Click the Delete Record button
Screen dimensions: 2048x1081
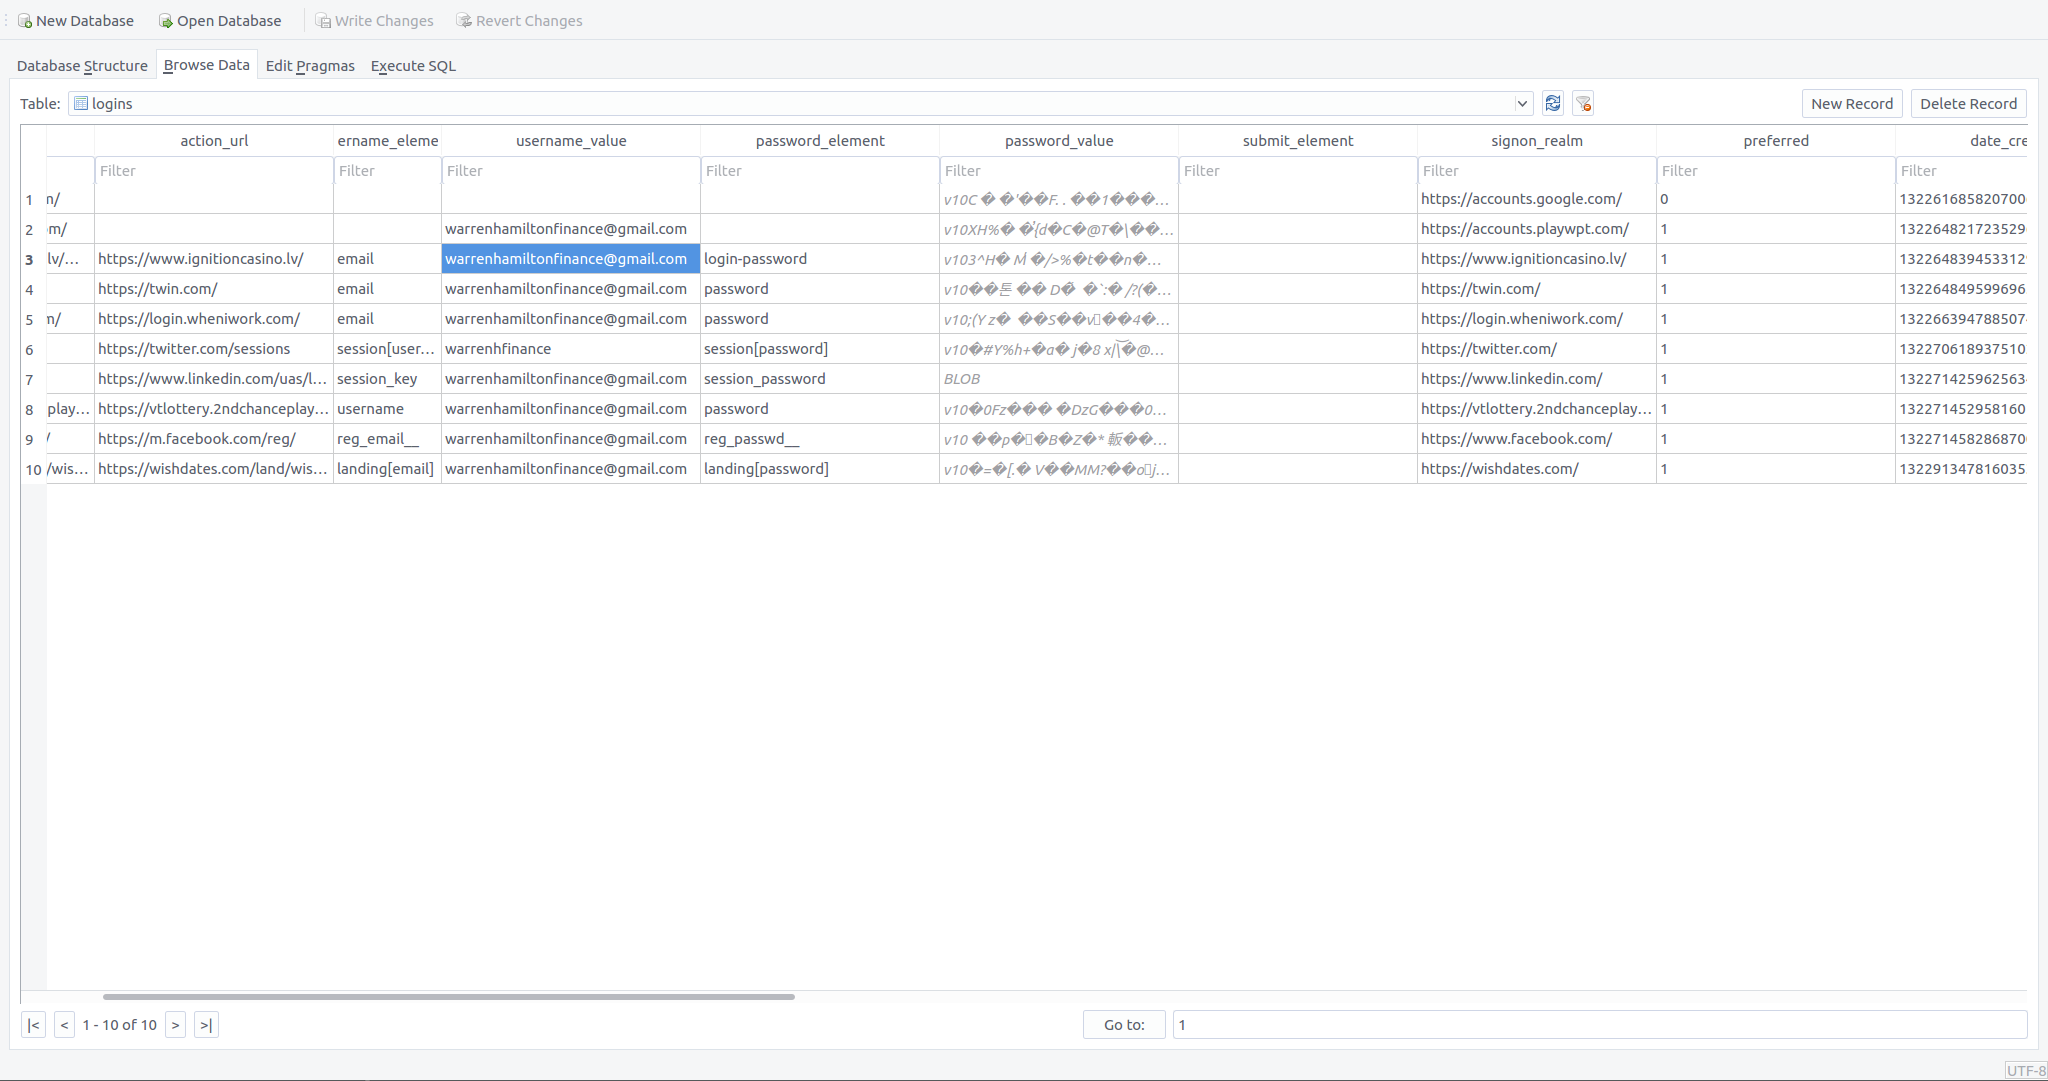click(1968, 103)
